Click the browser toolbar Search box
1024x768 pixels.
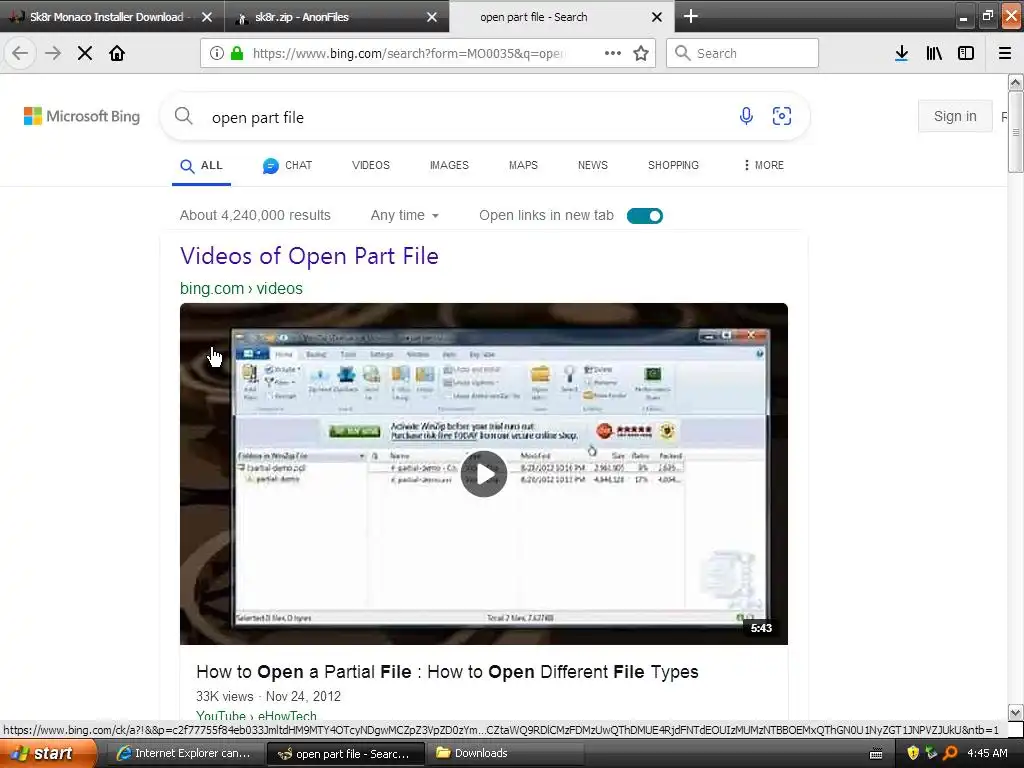click(x=742, y=54)
